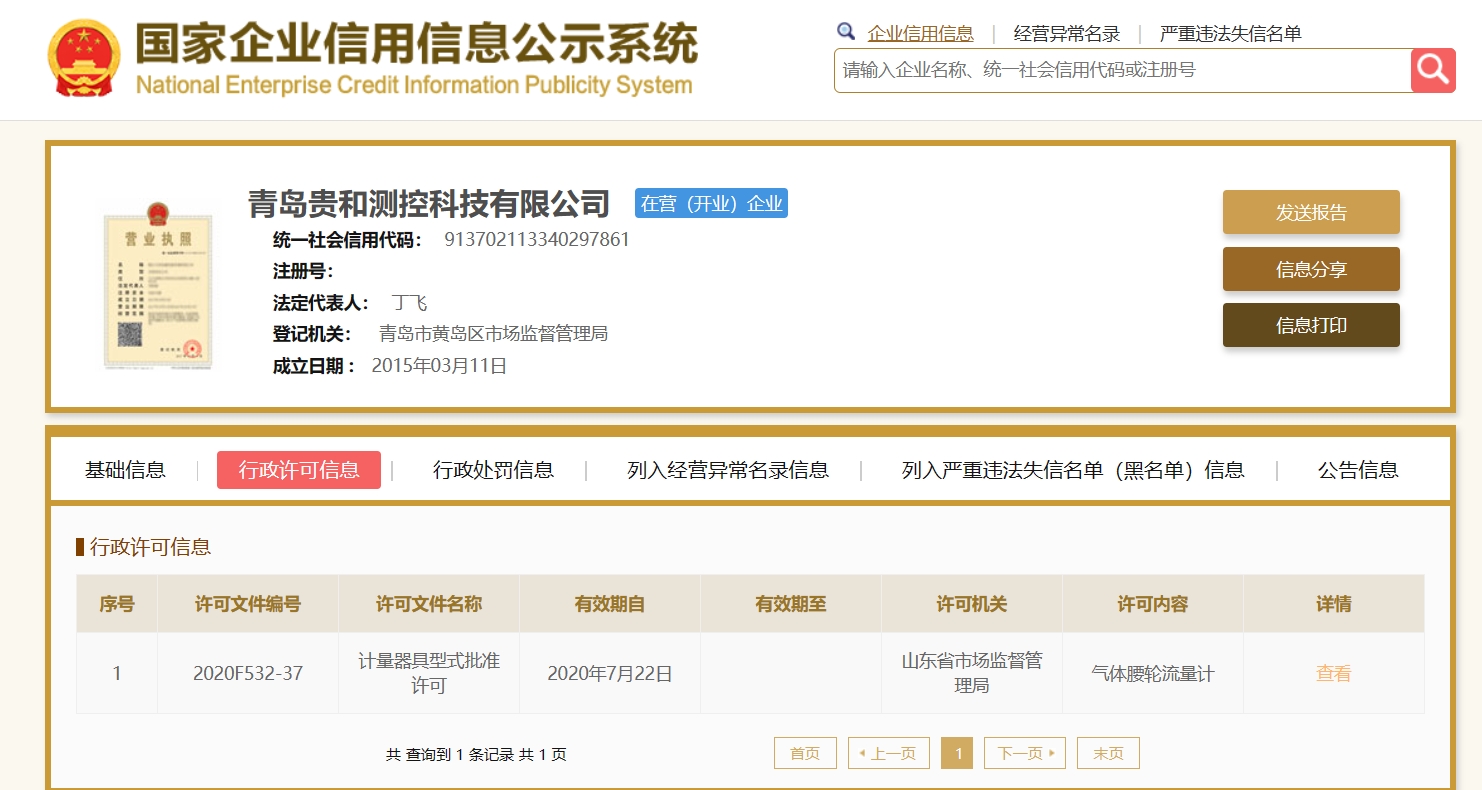The height and width of the screenshot is (790, 1482).
Task: Switch to the 公告信息 tab
Action: (1358, 470)
